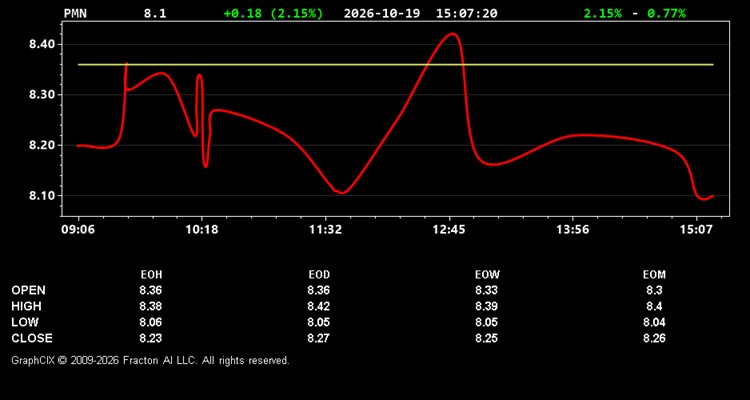Select the EOD column header
750x400 pixels.
[319, 275]
